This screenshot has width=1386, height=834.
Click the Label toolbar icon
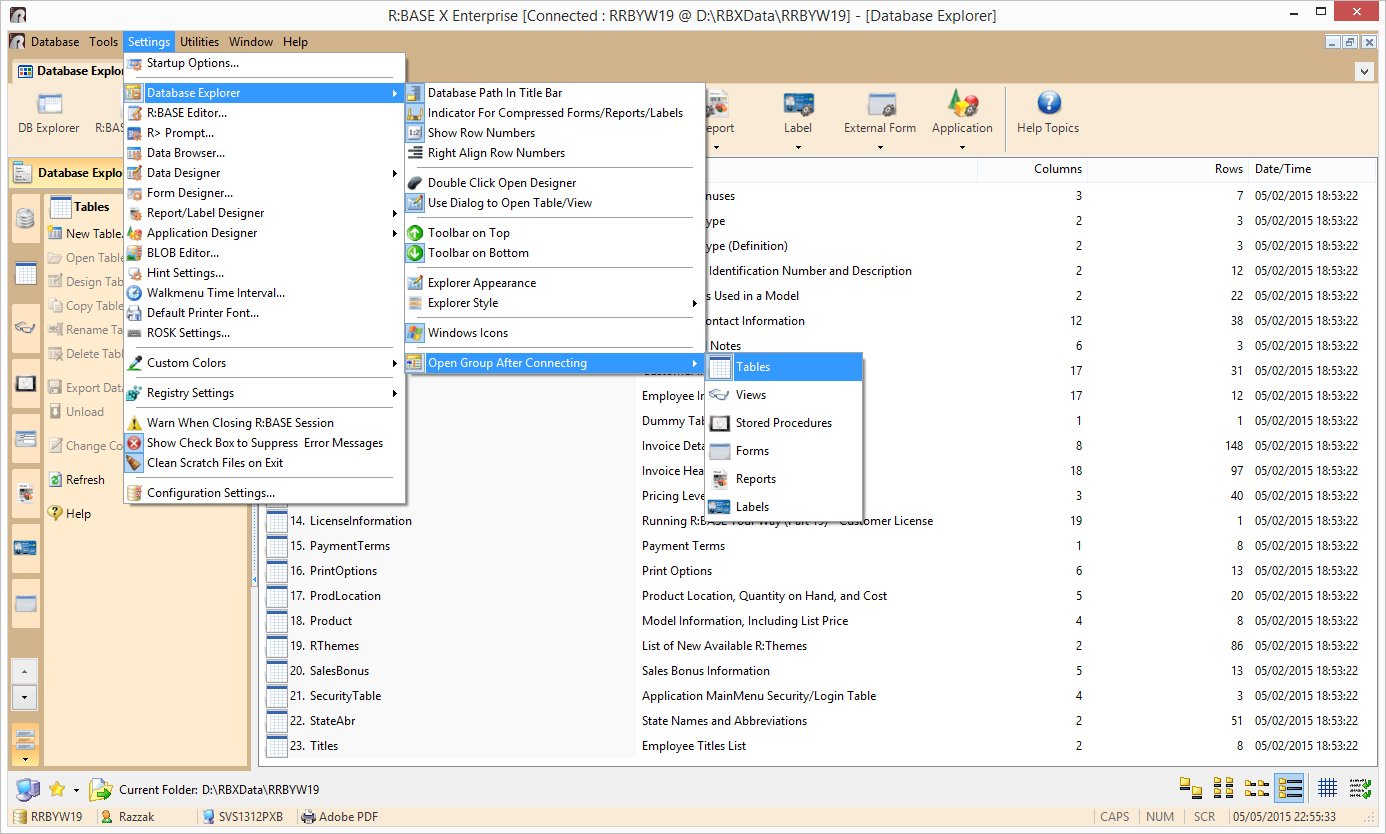click(x=798, y=105)
